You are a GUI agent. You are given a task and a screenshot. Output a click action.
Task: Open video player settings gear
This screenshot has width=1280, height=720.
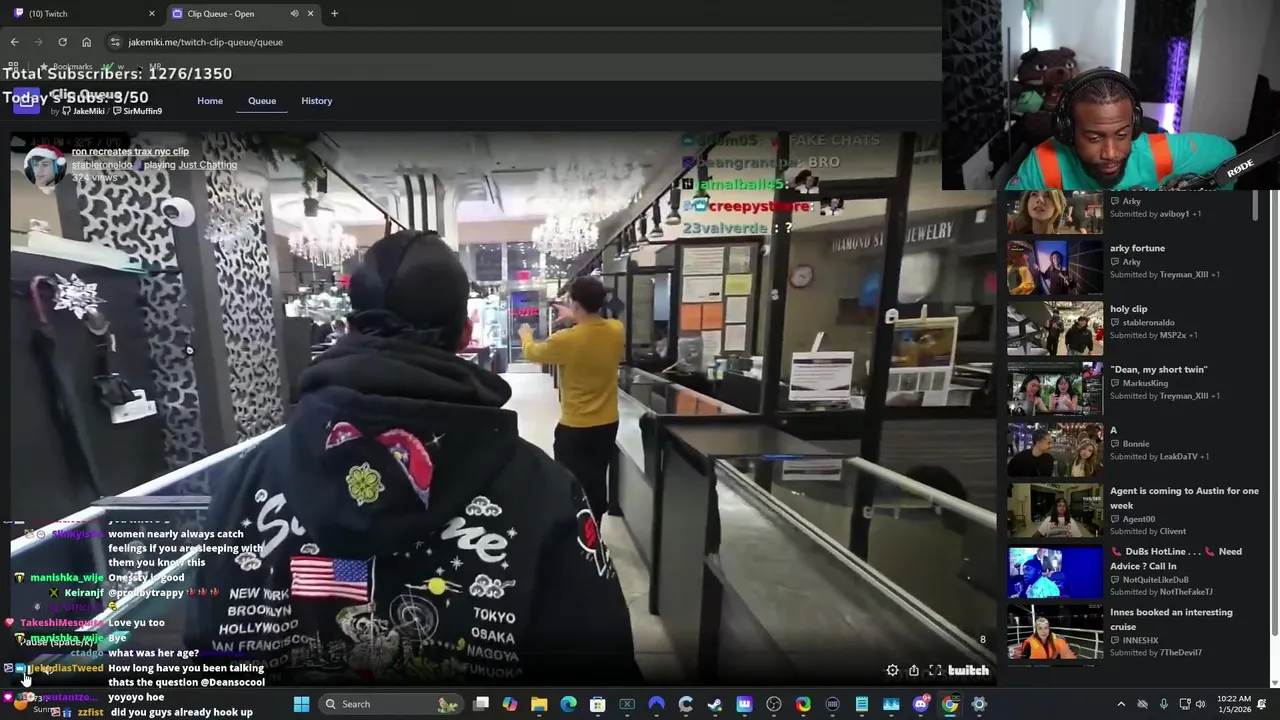click(x=892, y=671)
